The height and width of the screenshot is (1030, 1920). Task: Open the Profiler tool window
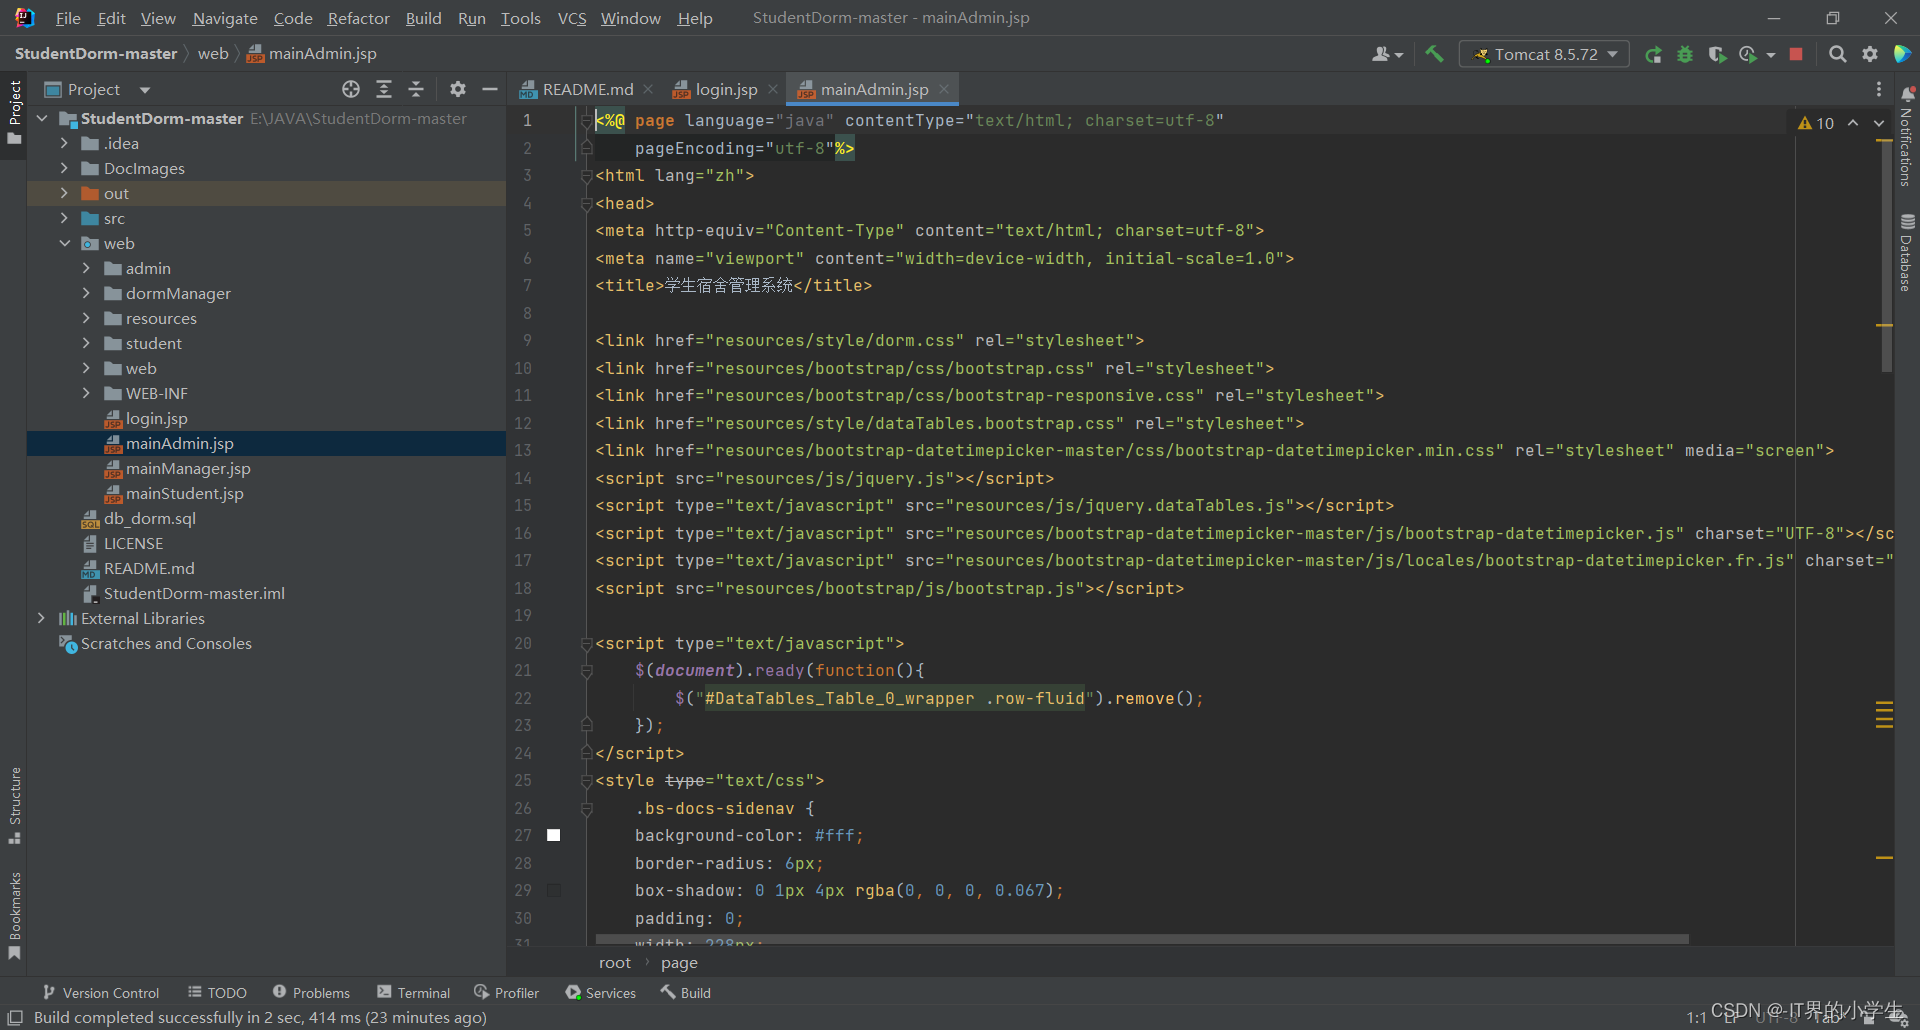(506, 992)
